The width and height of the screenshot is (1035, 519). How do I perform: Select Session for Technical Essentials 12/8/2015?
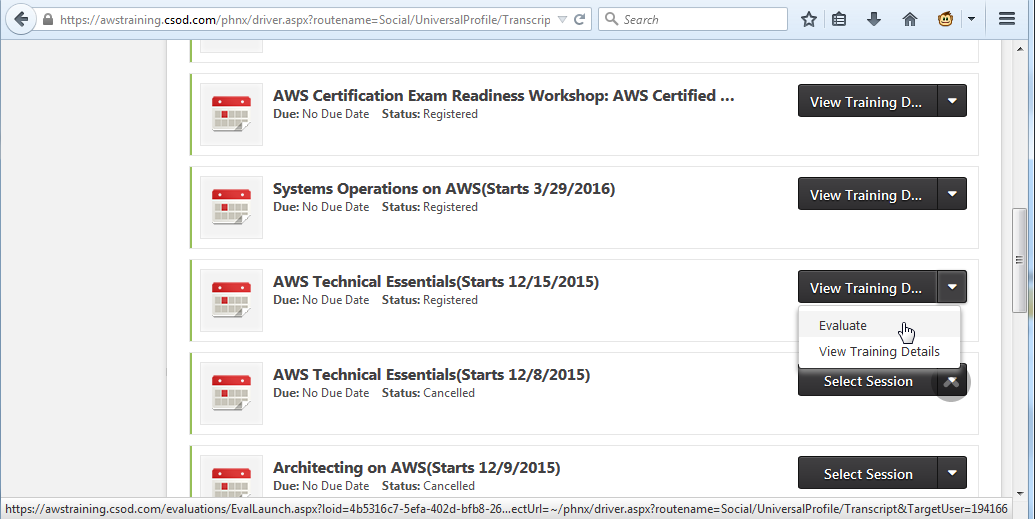(x=867, y=381)
